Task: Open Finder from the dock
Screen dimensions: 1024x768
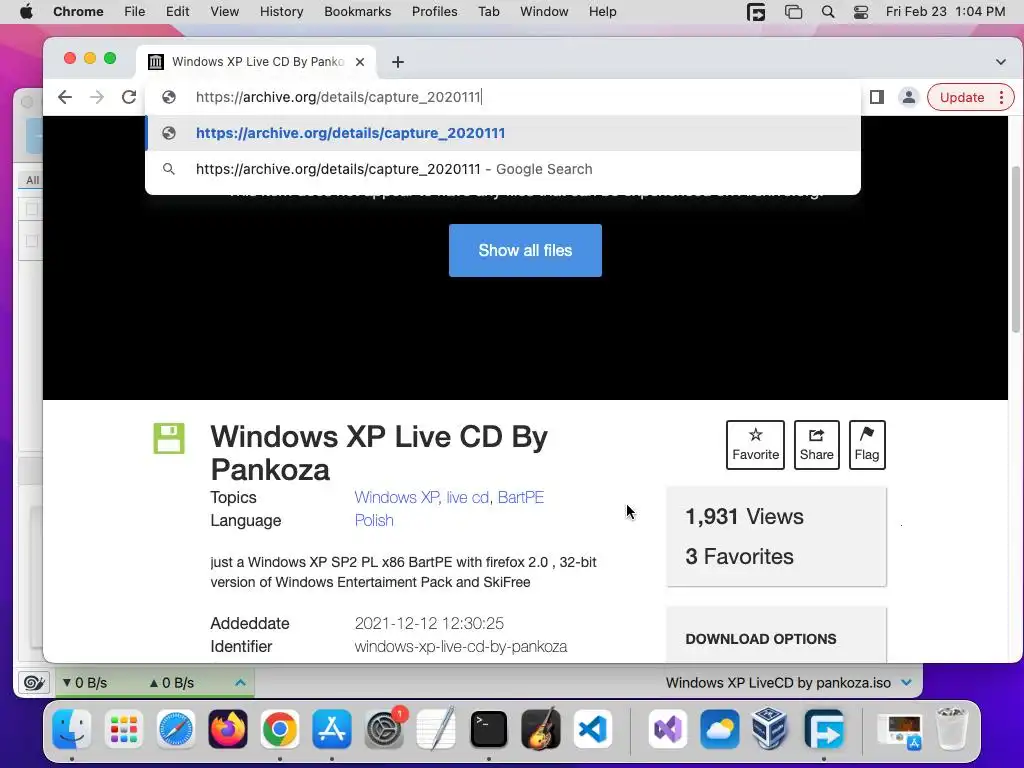Action: tap(72, 729)
